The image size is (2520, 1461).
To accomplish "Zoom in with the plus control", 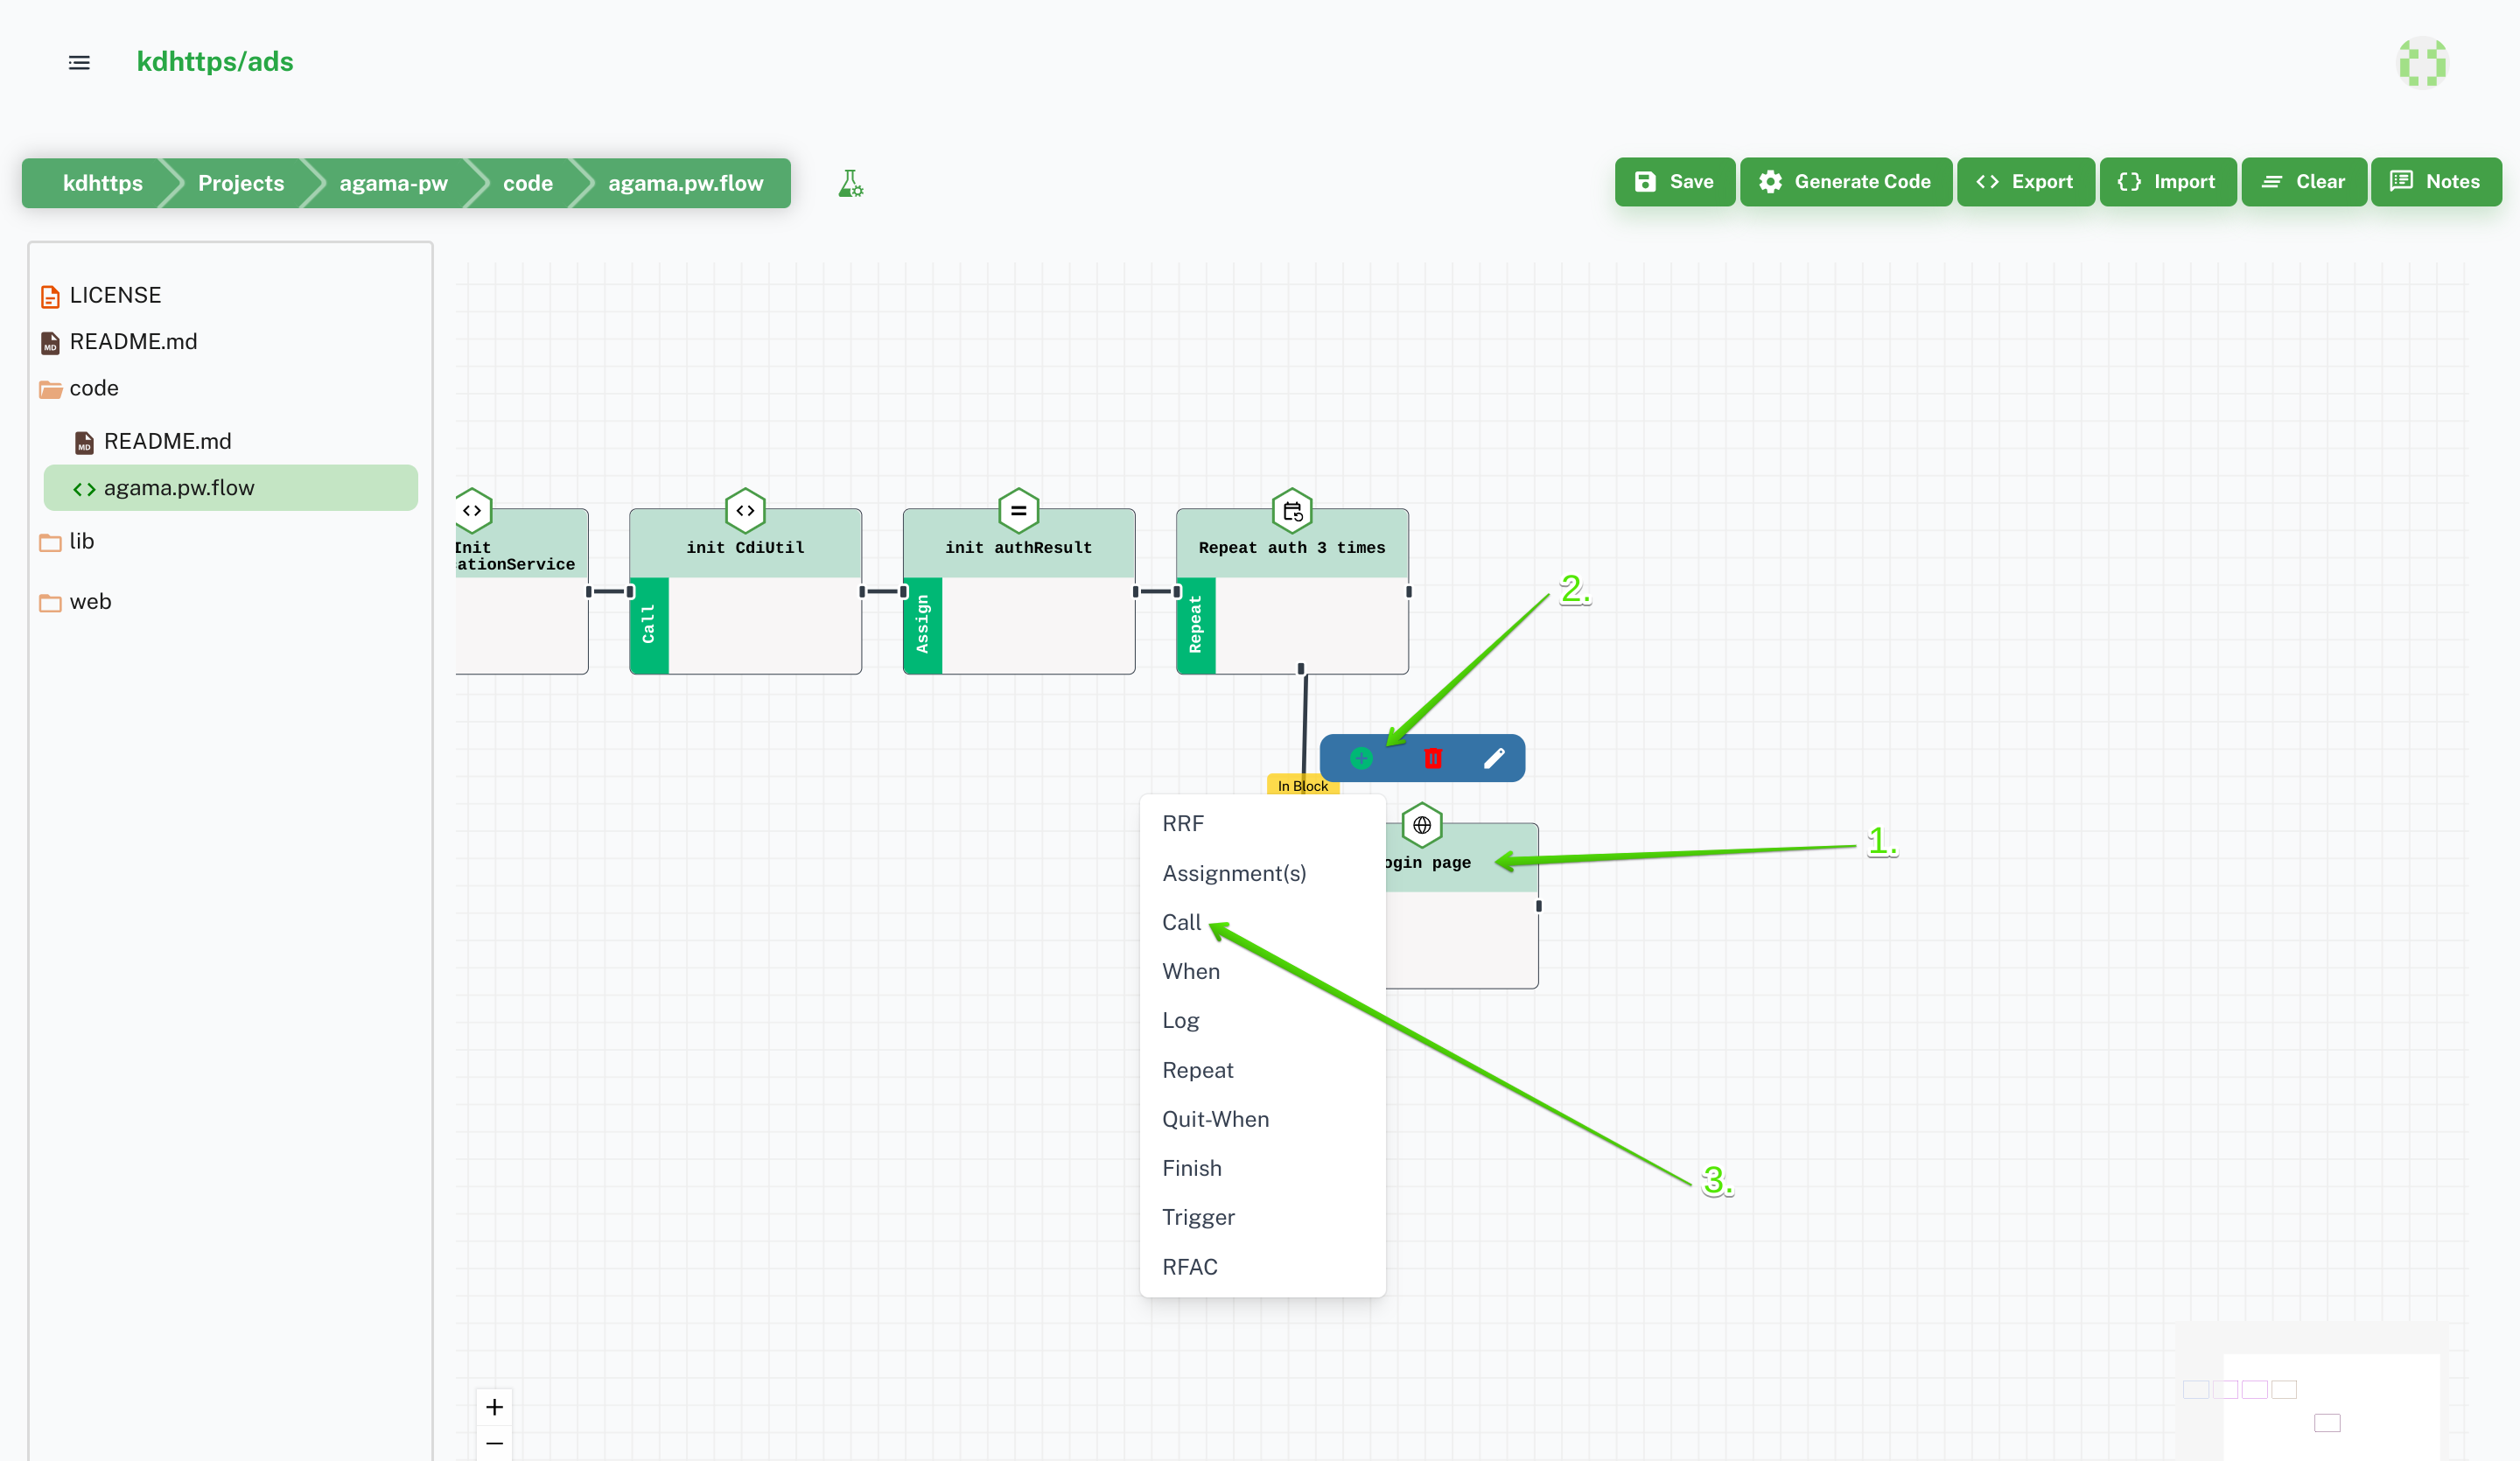I will pos(494,1407).
